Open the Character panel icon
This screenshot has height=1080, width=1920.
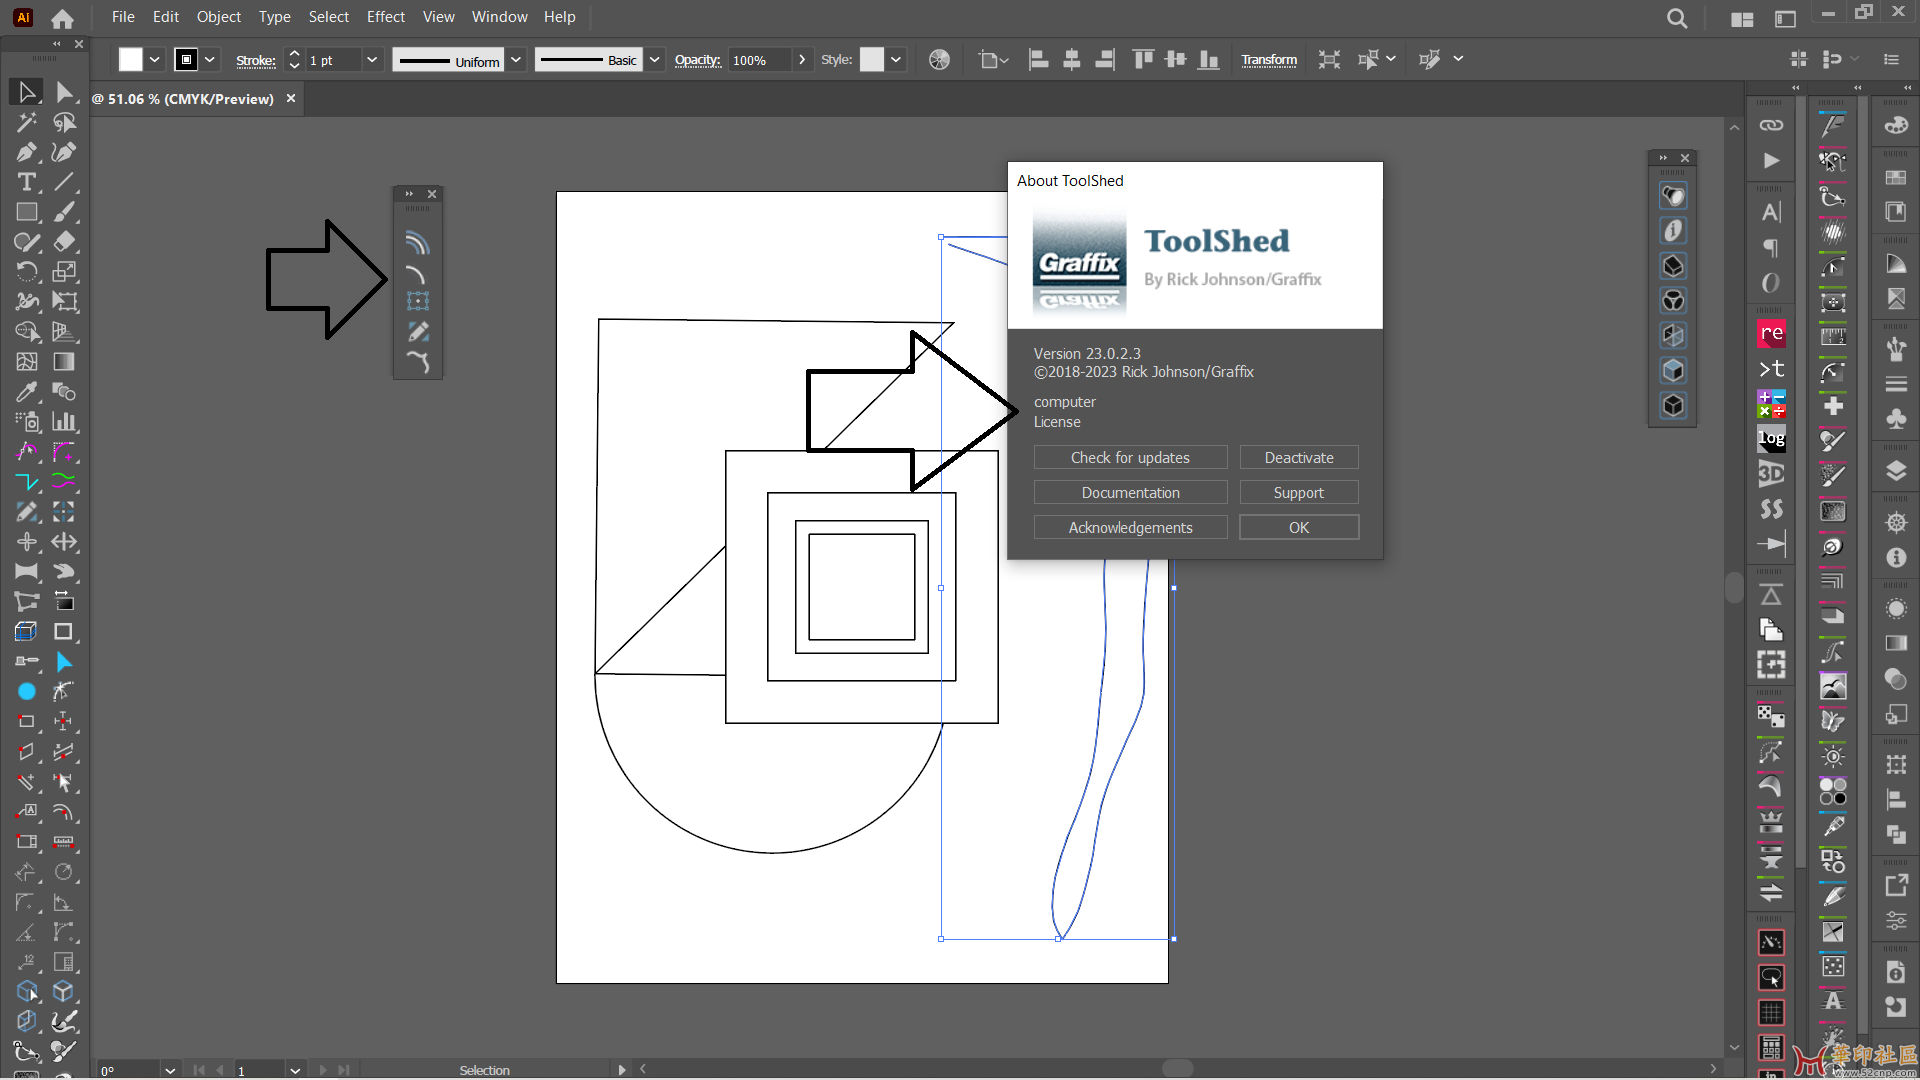tap(1771, 212)
